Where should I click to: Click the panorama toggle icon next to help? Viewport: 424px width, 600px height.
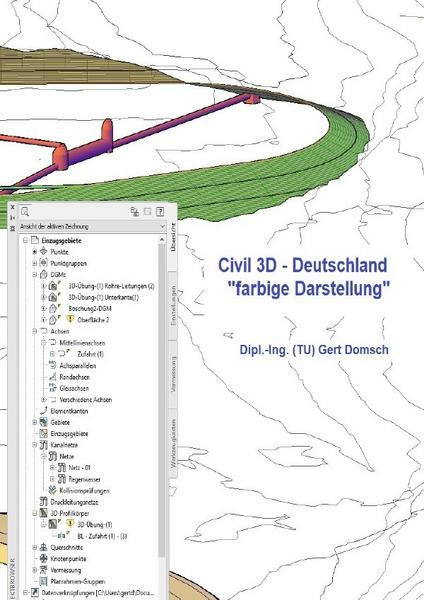tap(147, 211)
